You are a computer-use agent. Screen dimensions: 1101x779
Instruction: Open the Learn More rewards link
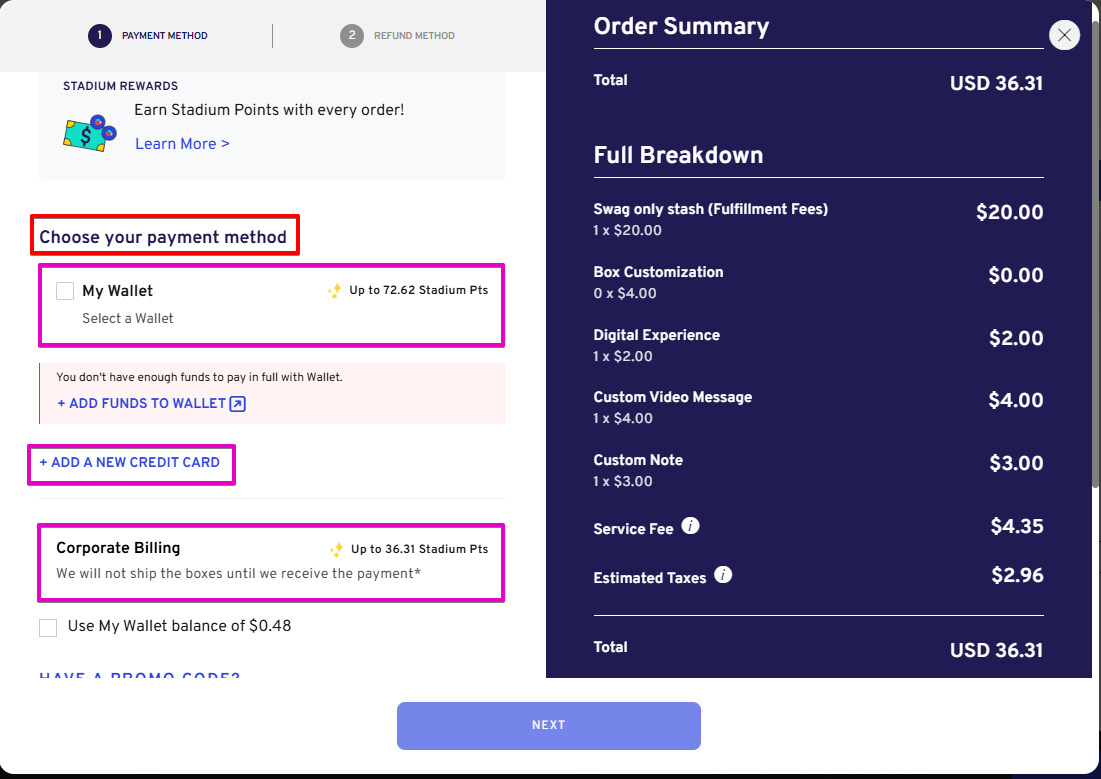pyautogui.click(x=183, y=143)
